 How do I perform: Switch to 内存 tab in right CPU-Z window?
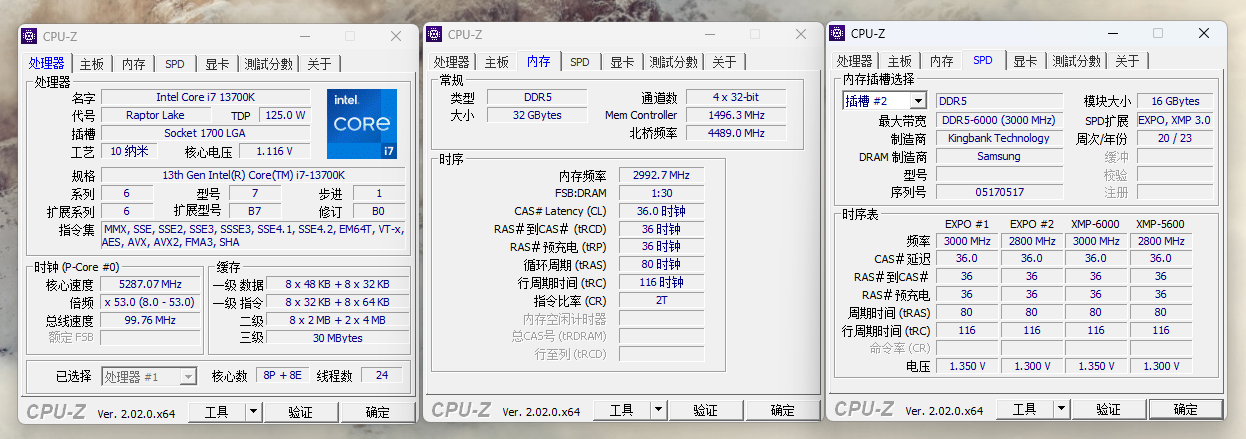point(942,61)
